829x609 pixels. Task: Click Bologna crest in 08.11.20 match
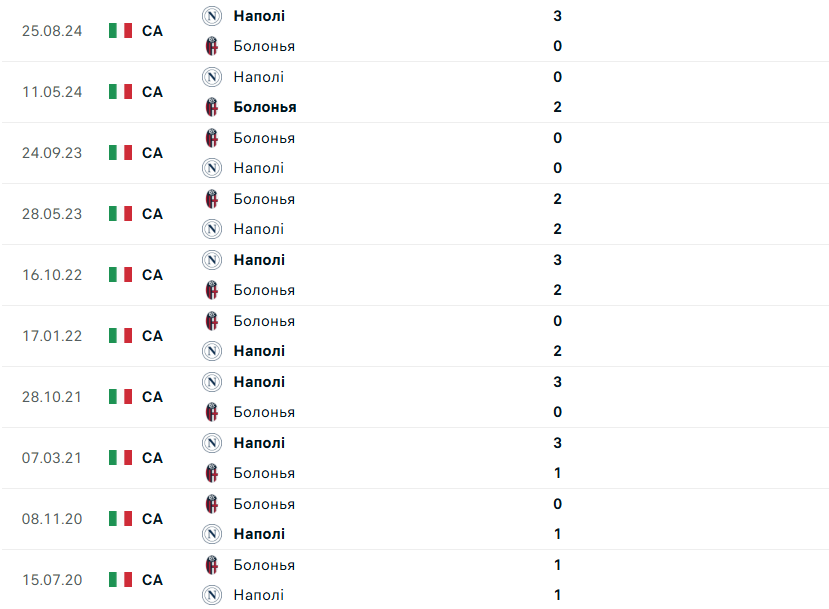212,504
